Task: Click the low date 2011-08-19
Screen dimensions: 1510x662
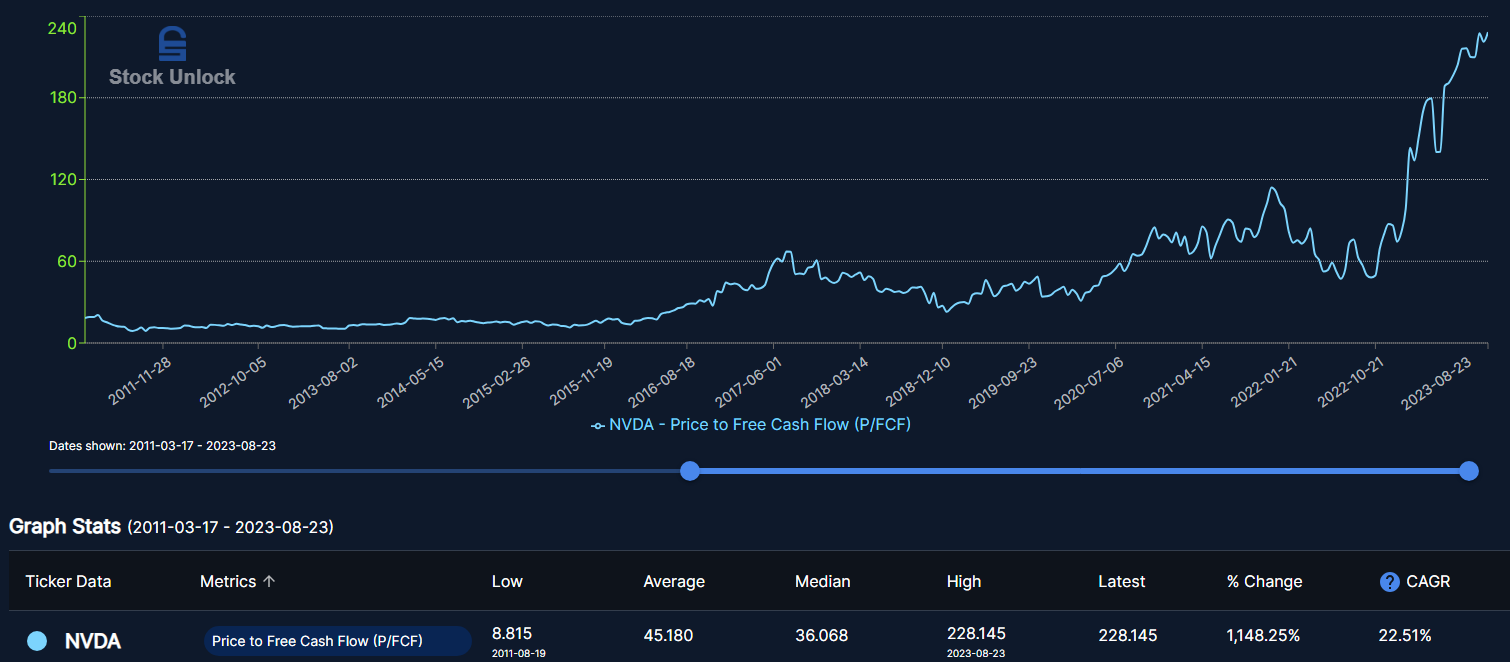Action: (519, 653)
